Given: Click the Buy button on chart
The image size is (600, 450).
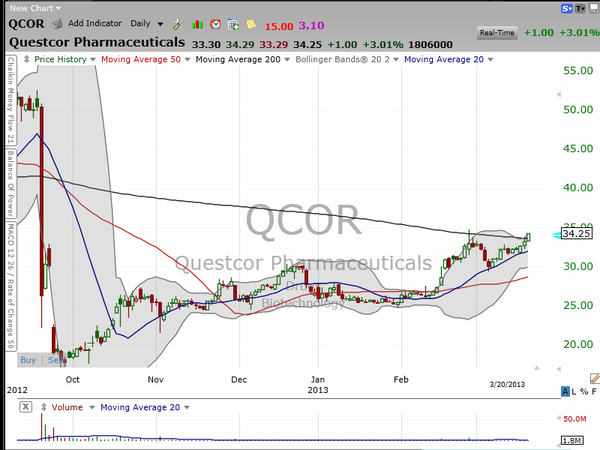Looking at the screenshot, I should pyautogui.click(x=28, y=360).
